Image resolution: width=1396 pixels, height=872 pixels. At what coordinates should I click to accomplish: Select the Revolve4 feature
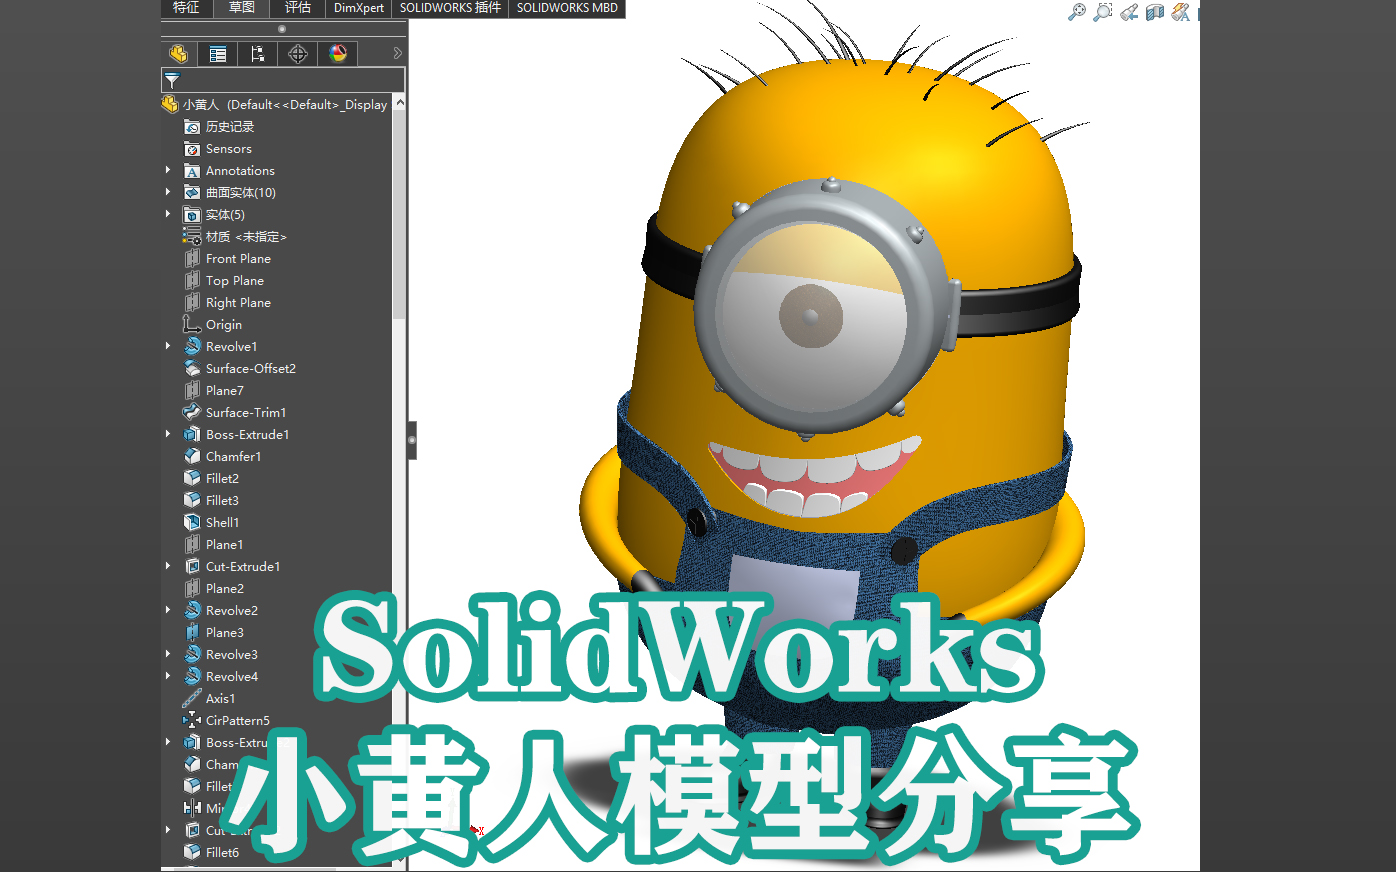(231, 677)
